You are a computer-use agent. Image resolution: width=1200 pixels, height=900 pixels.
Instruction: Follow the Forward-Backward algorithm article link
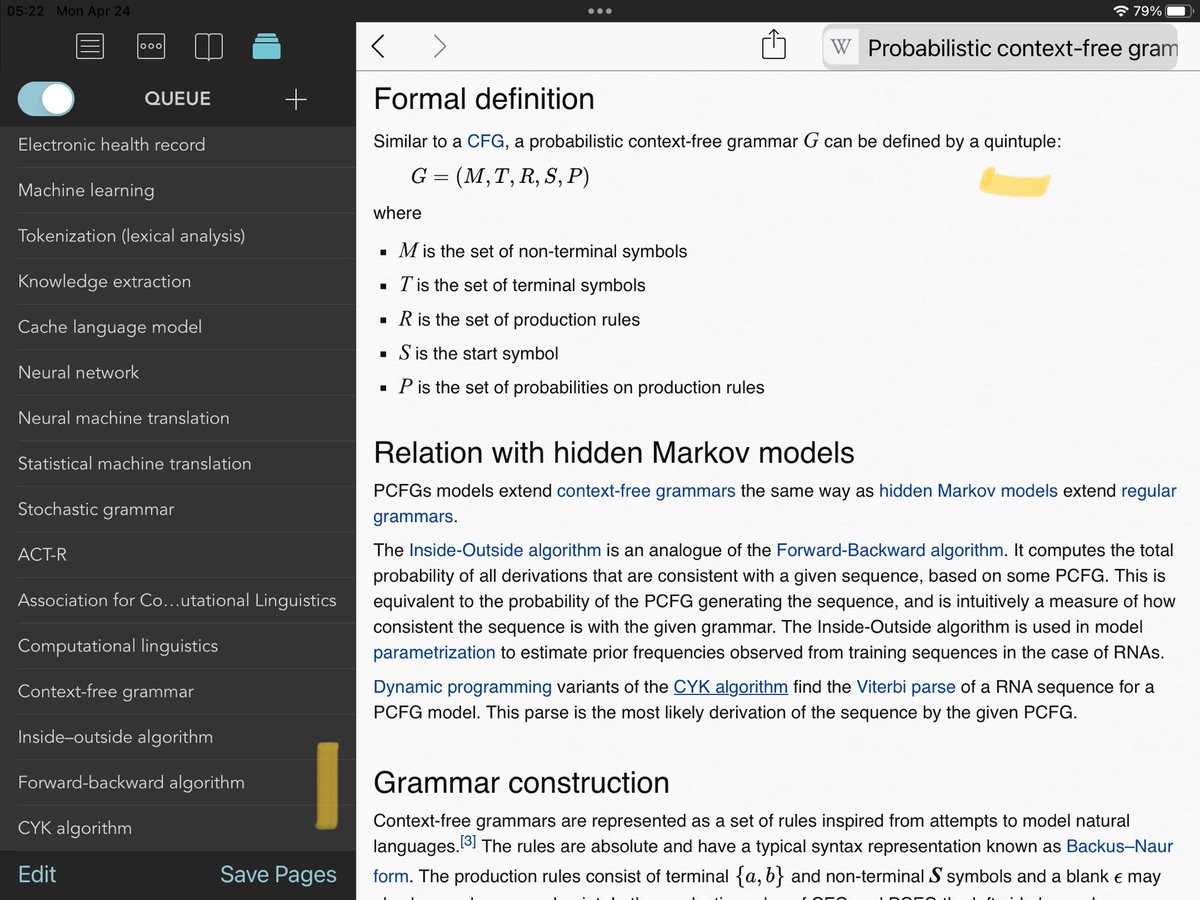889,550
